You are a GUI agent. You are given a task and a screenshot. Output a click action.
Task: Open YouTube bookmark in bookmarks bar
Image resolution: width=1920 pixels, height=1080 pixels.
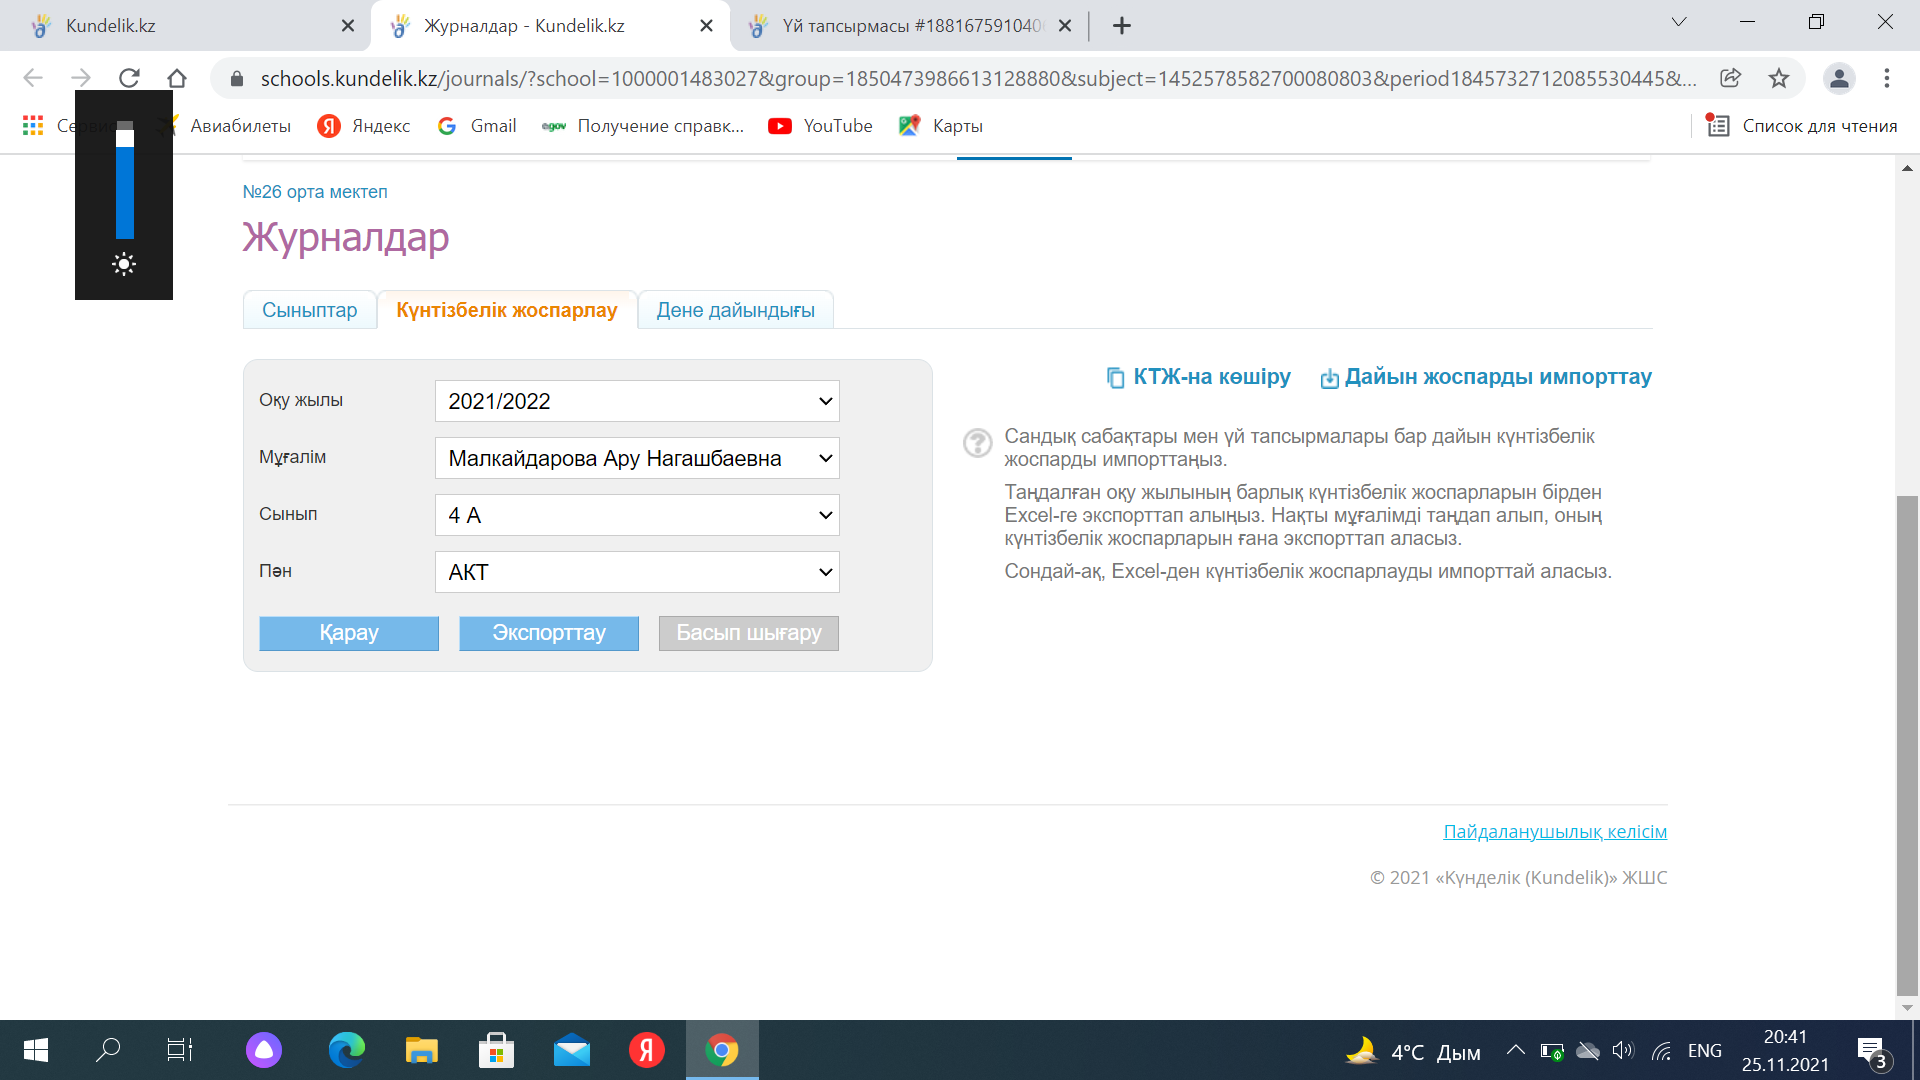pos(820,126)
